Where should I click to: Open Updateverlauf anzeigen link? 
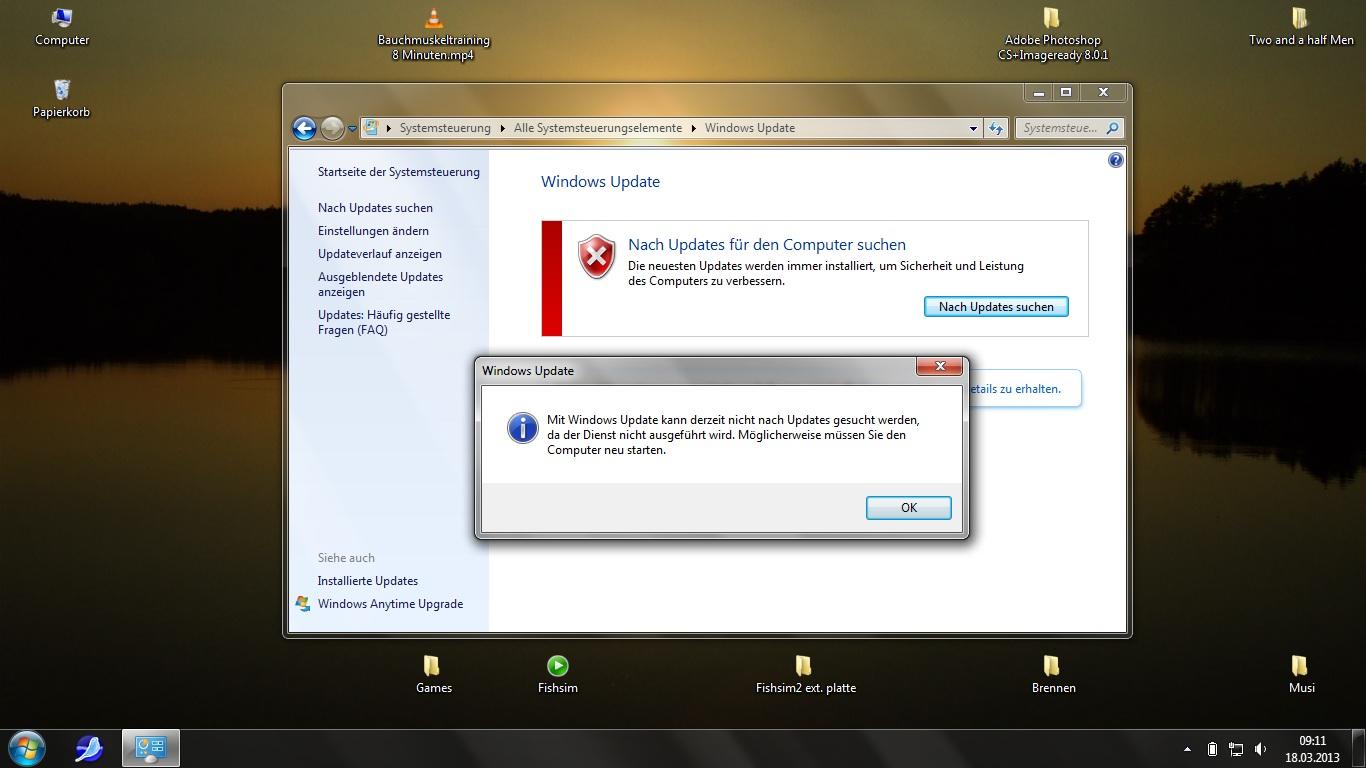(380, 254)
